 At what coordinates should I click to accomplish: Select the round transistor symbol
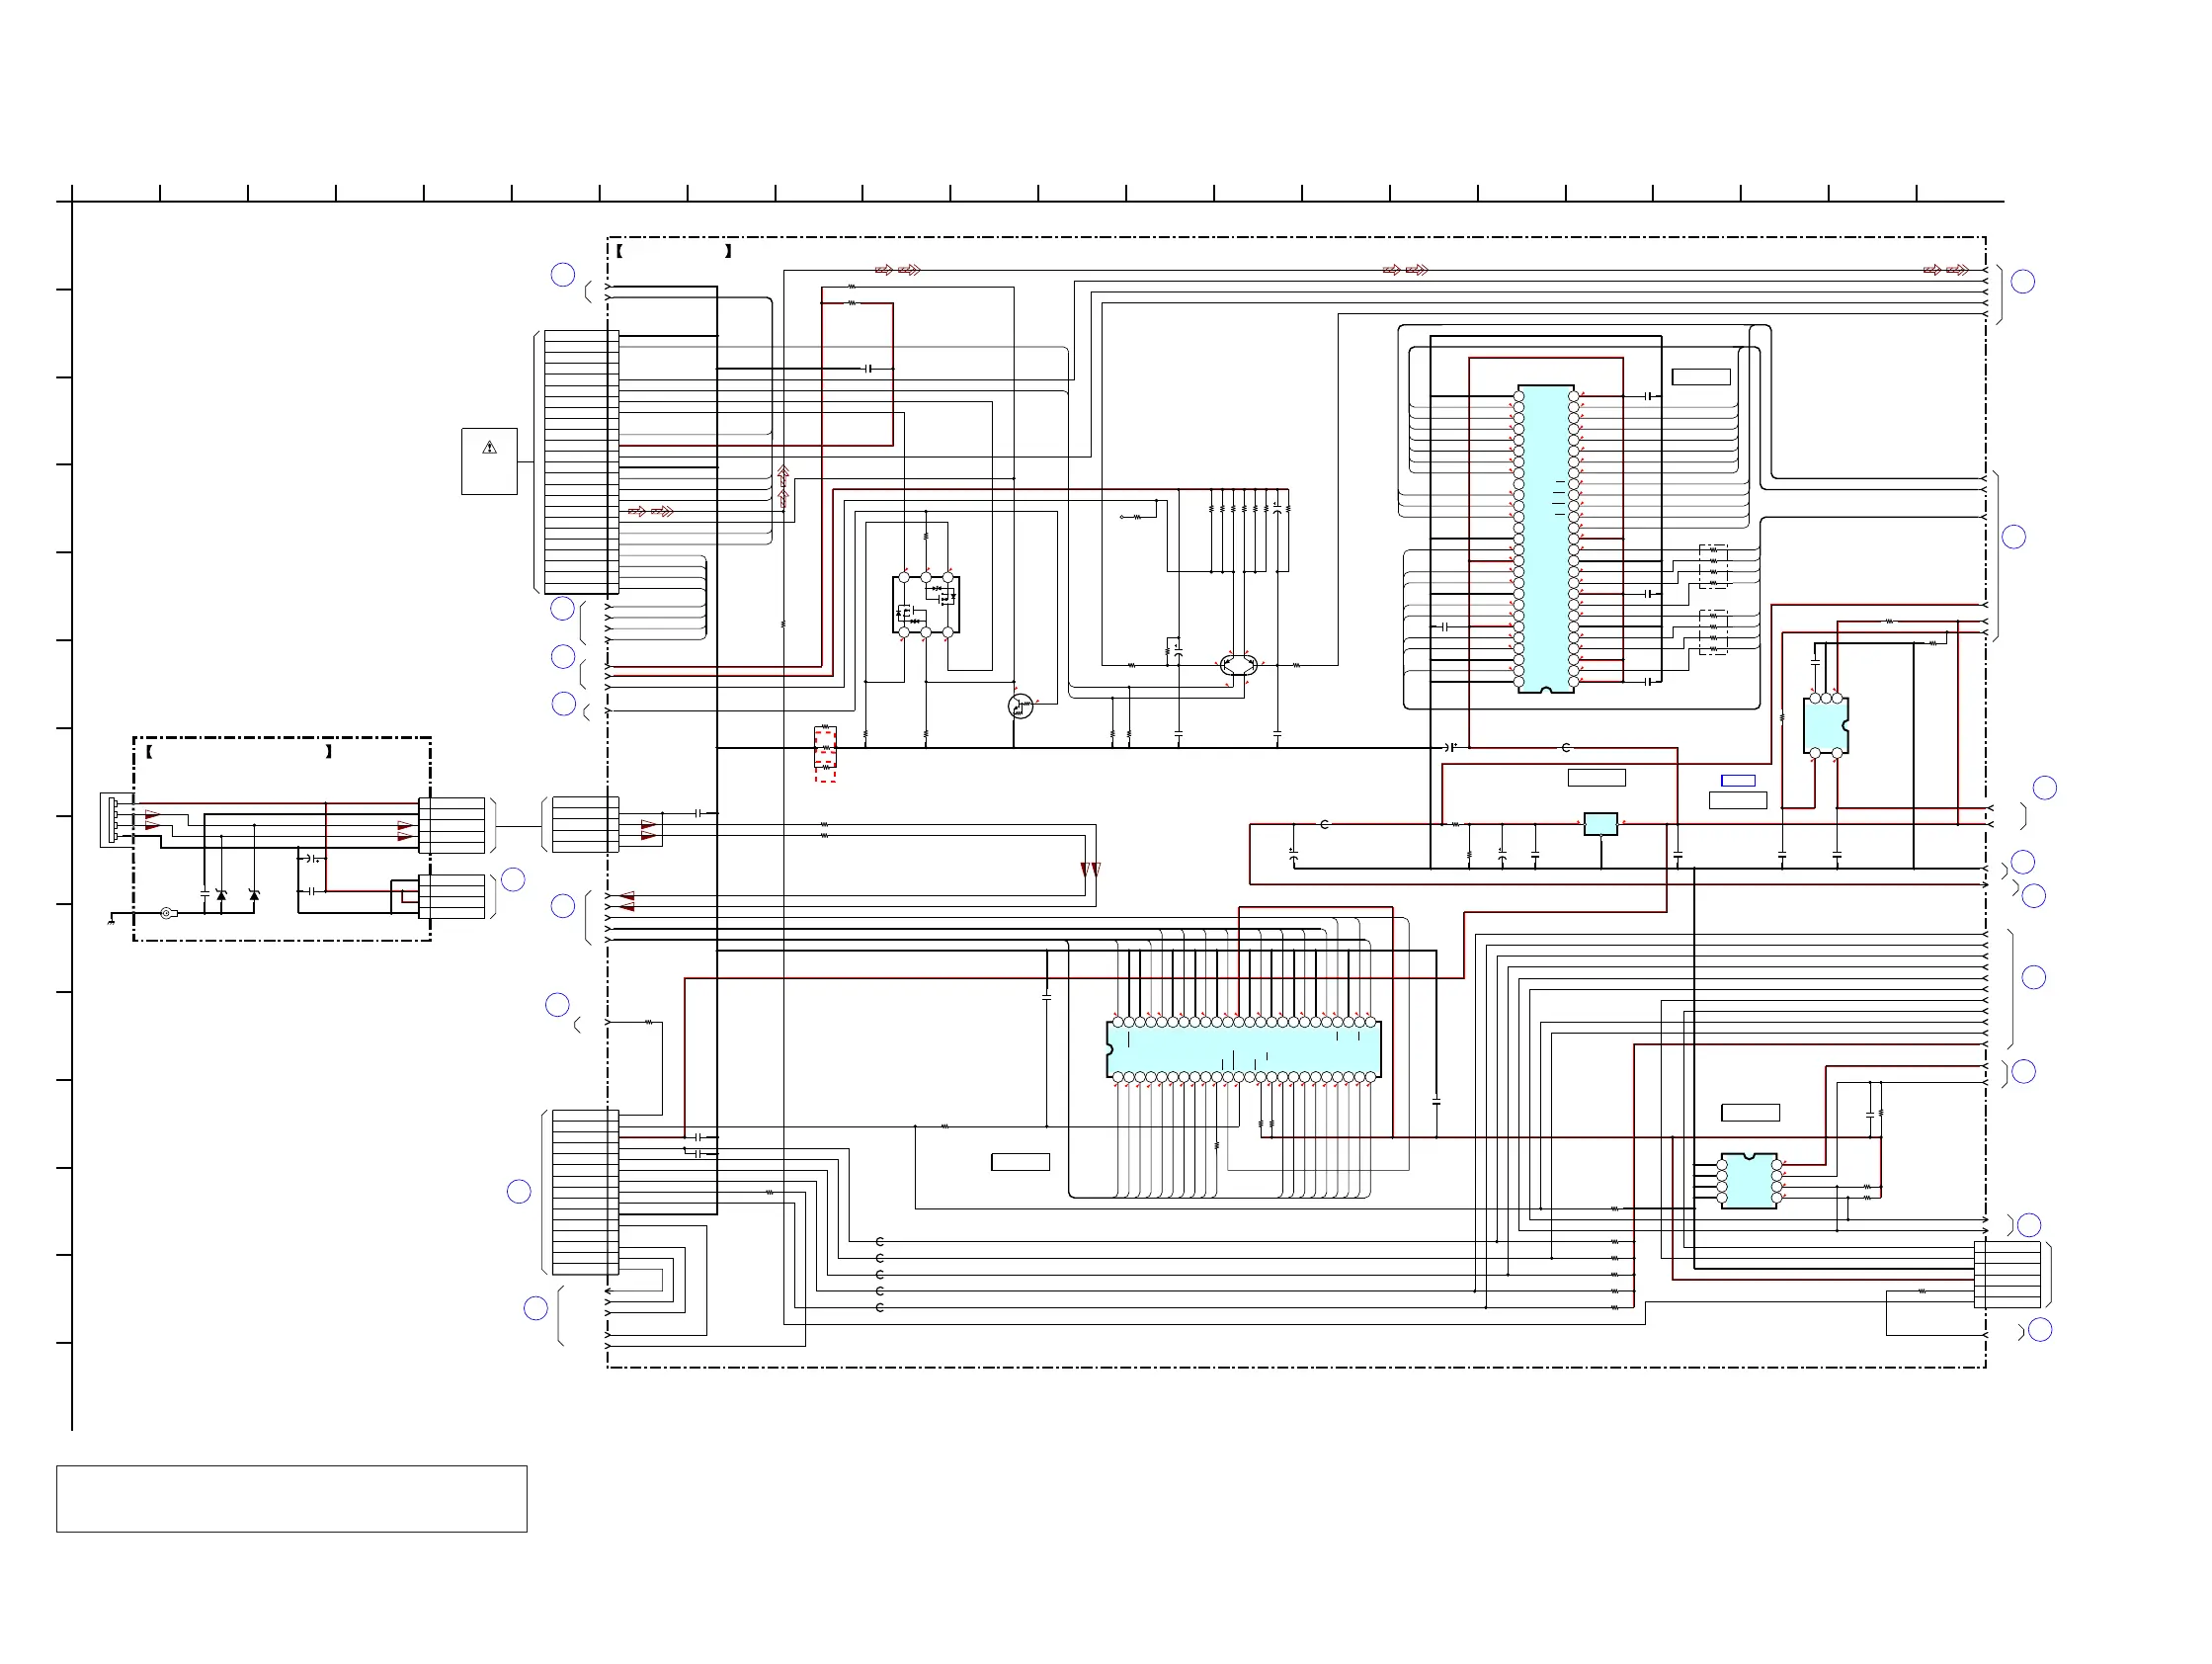[1019, 707]
